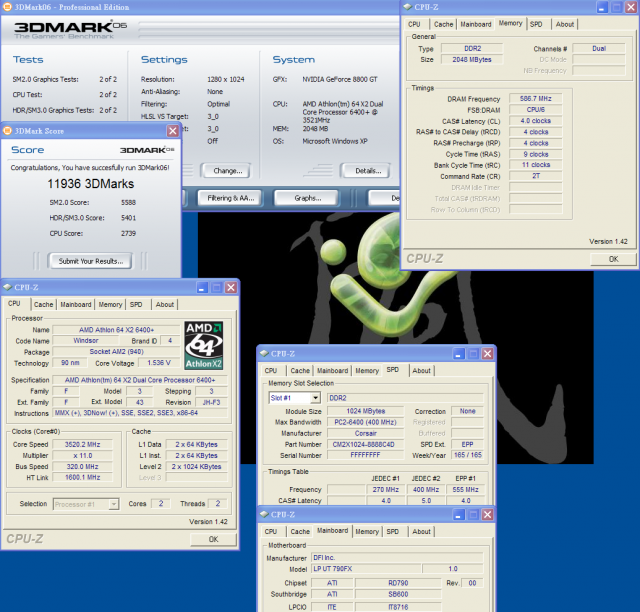Open SPD tab in CPU-Z Mainboard window
Screen dimensions: 640x612
[x=393, y=532]
